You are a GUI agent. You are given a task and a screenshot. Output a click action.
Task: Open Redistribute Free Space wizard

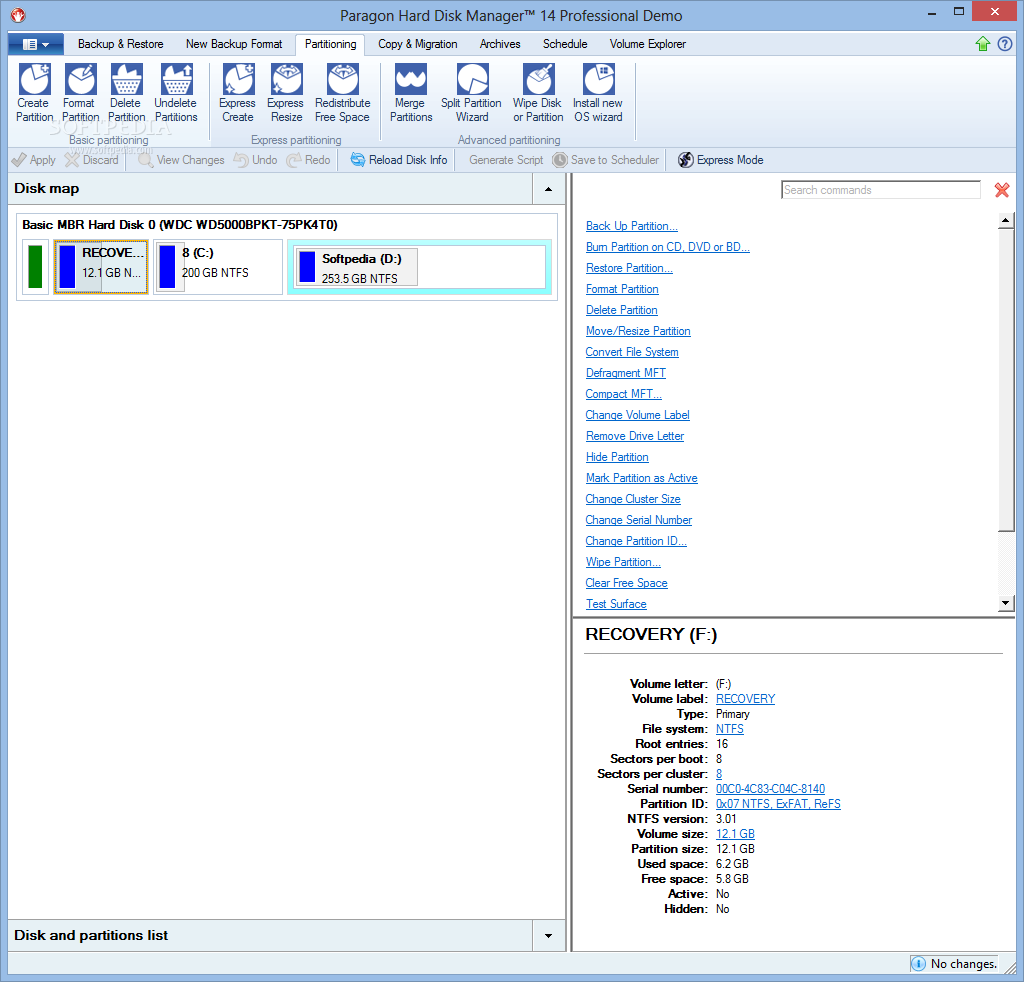coord(342,93)
